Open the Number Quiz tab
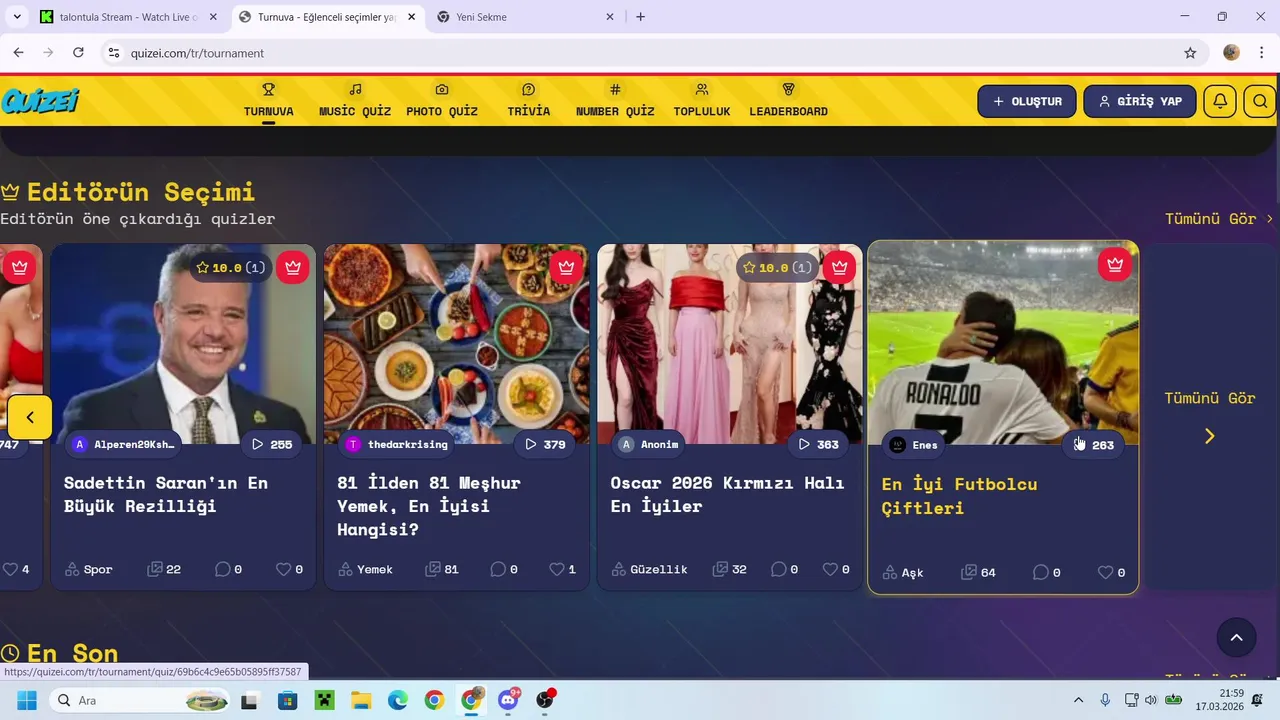This screenshot has width=1280, height=720. [615, 101]
